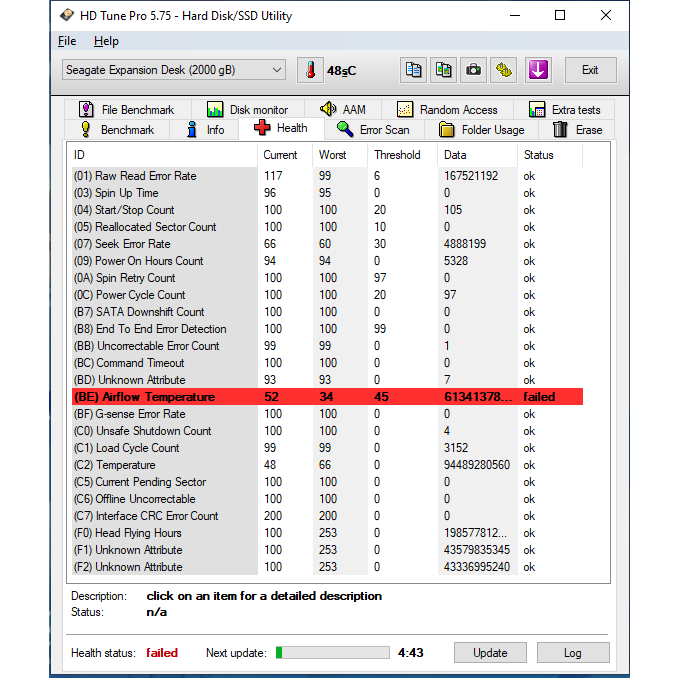Click the Log button
The width and height of the screenshot is (678, 678).
click(x=572, y=652)
